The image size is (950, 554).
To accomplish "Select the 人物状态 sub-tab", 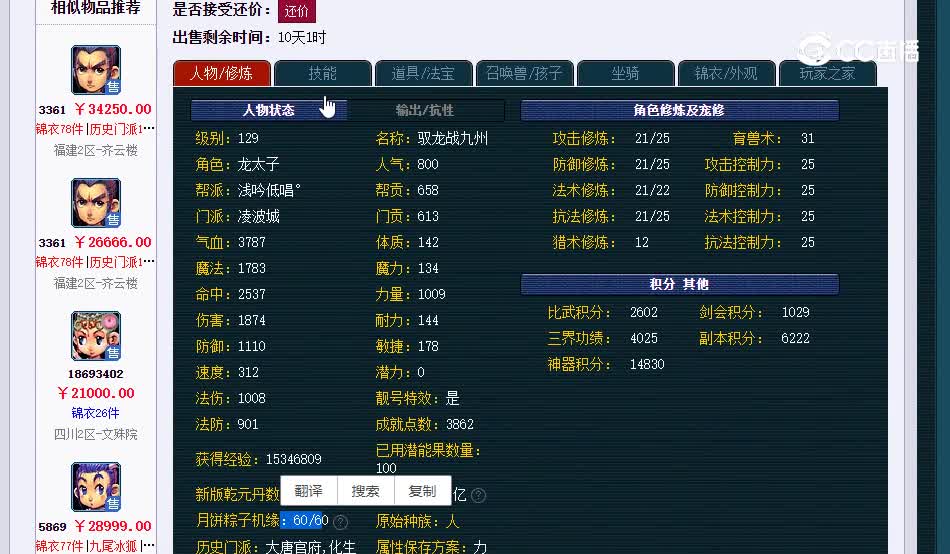I will click(268, 110).
